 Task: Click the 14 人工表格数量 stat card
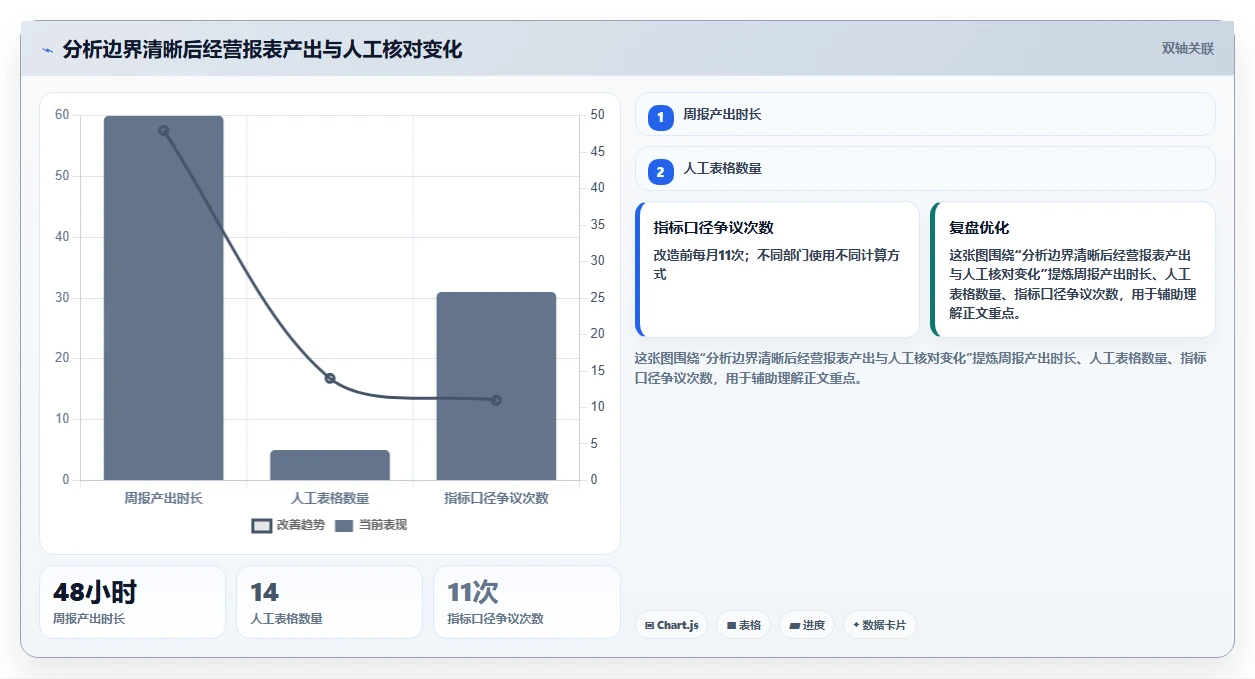(329, 602)
